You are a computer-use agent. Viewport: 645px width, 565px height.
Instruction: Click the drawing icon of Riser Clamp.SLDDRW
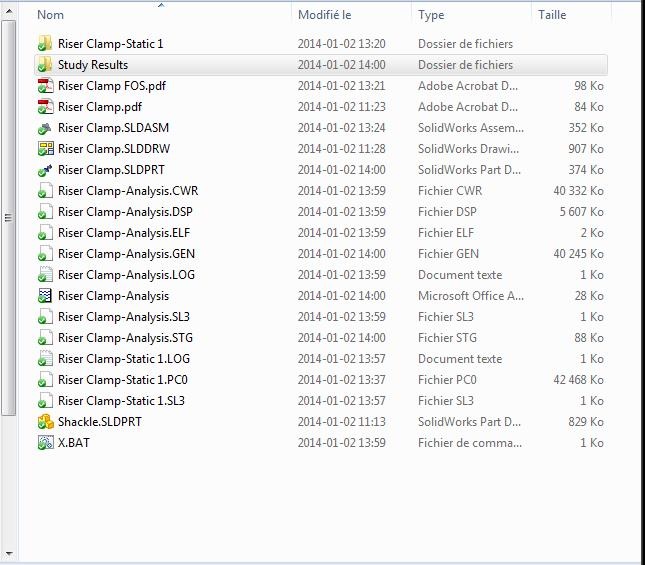[x=45, y=148]
